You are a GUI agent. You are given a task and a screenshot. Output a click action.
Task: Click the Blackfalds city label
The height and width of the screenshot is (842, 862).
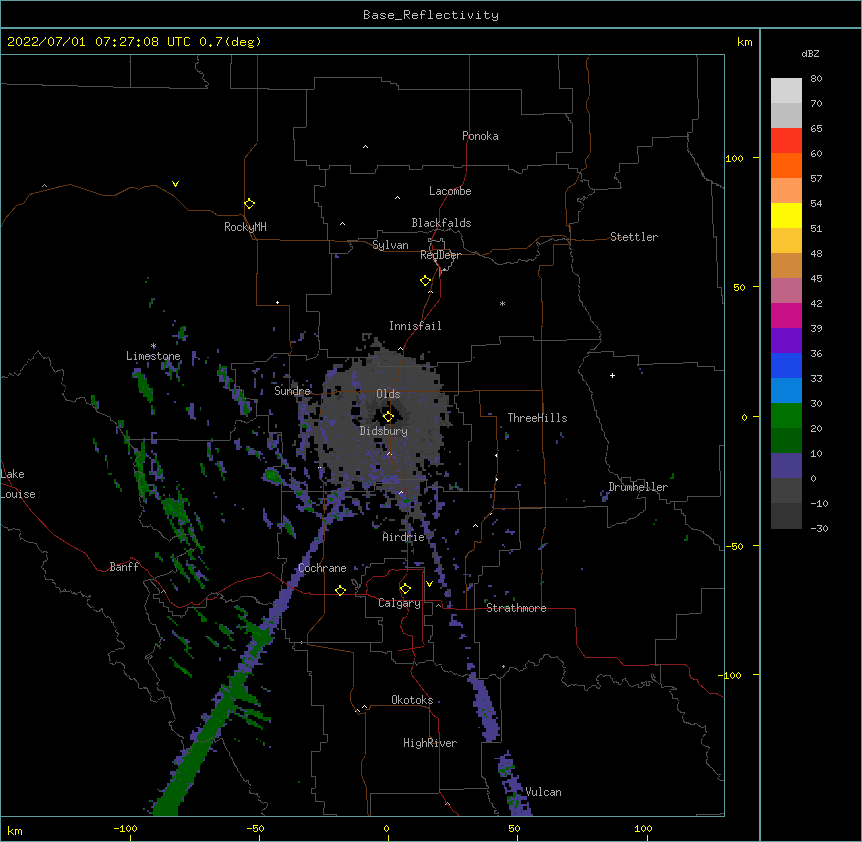pyautogui.click(x=441, y=223)
